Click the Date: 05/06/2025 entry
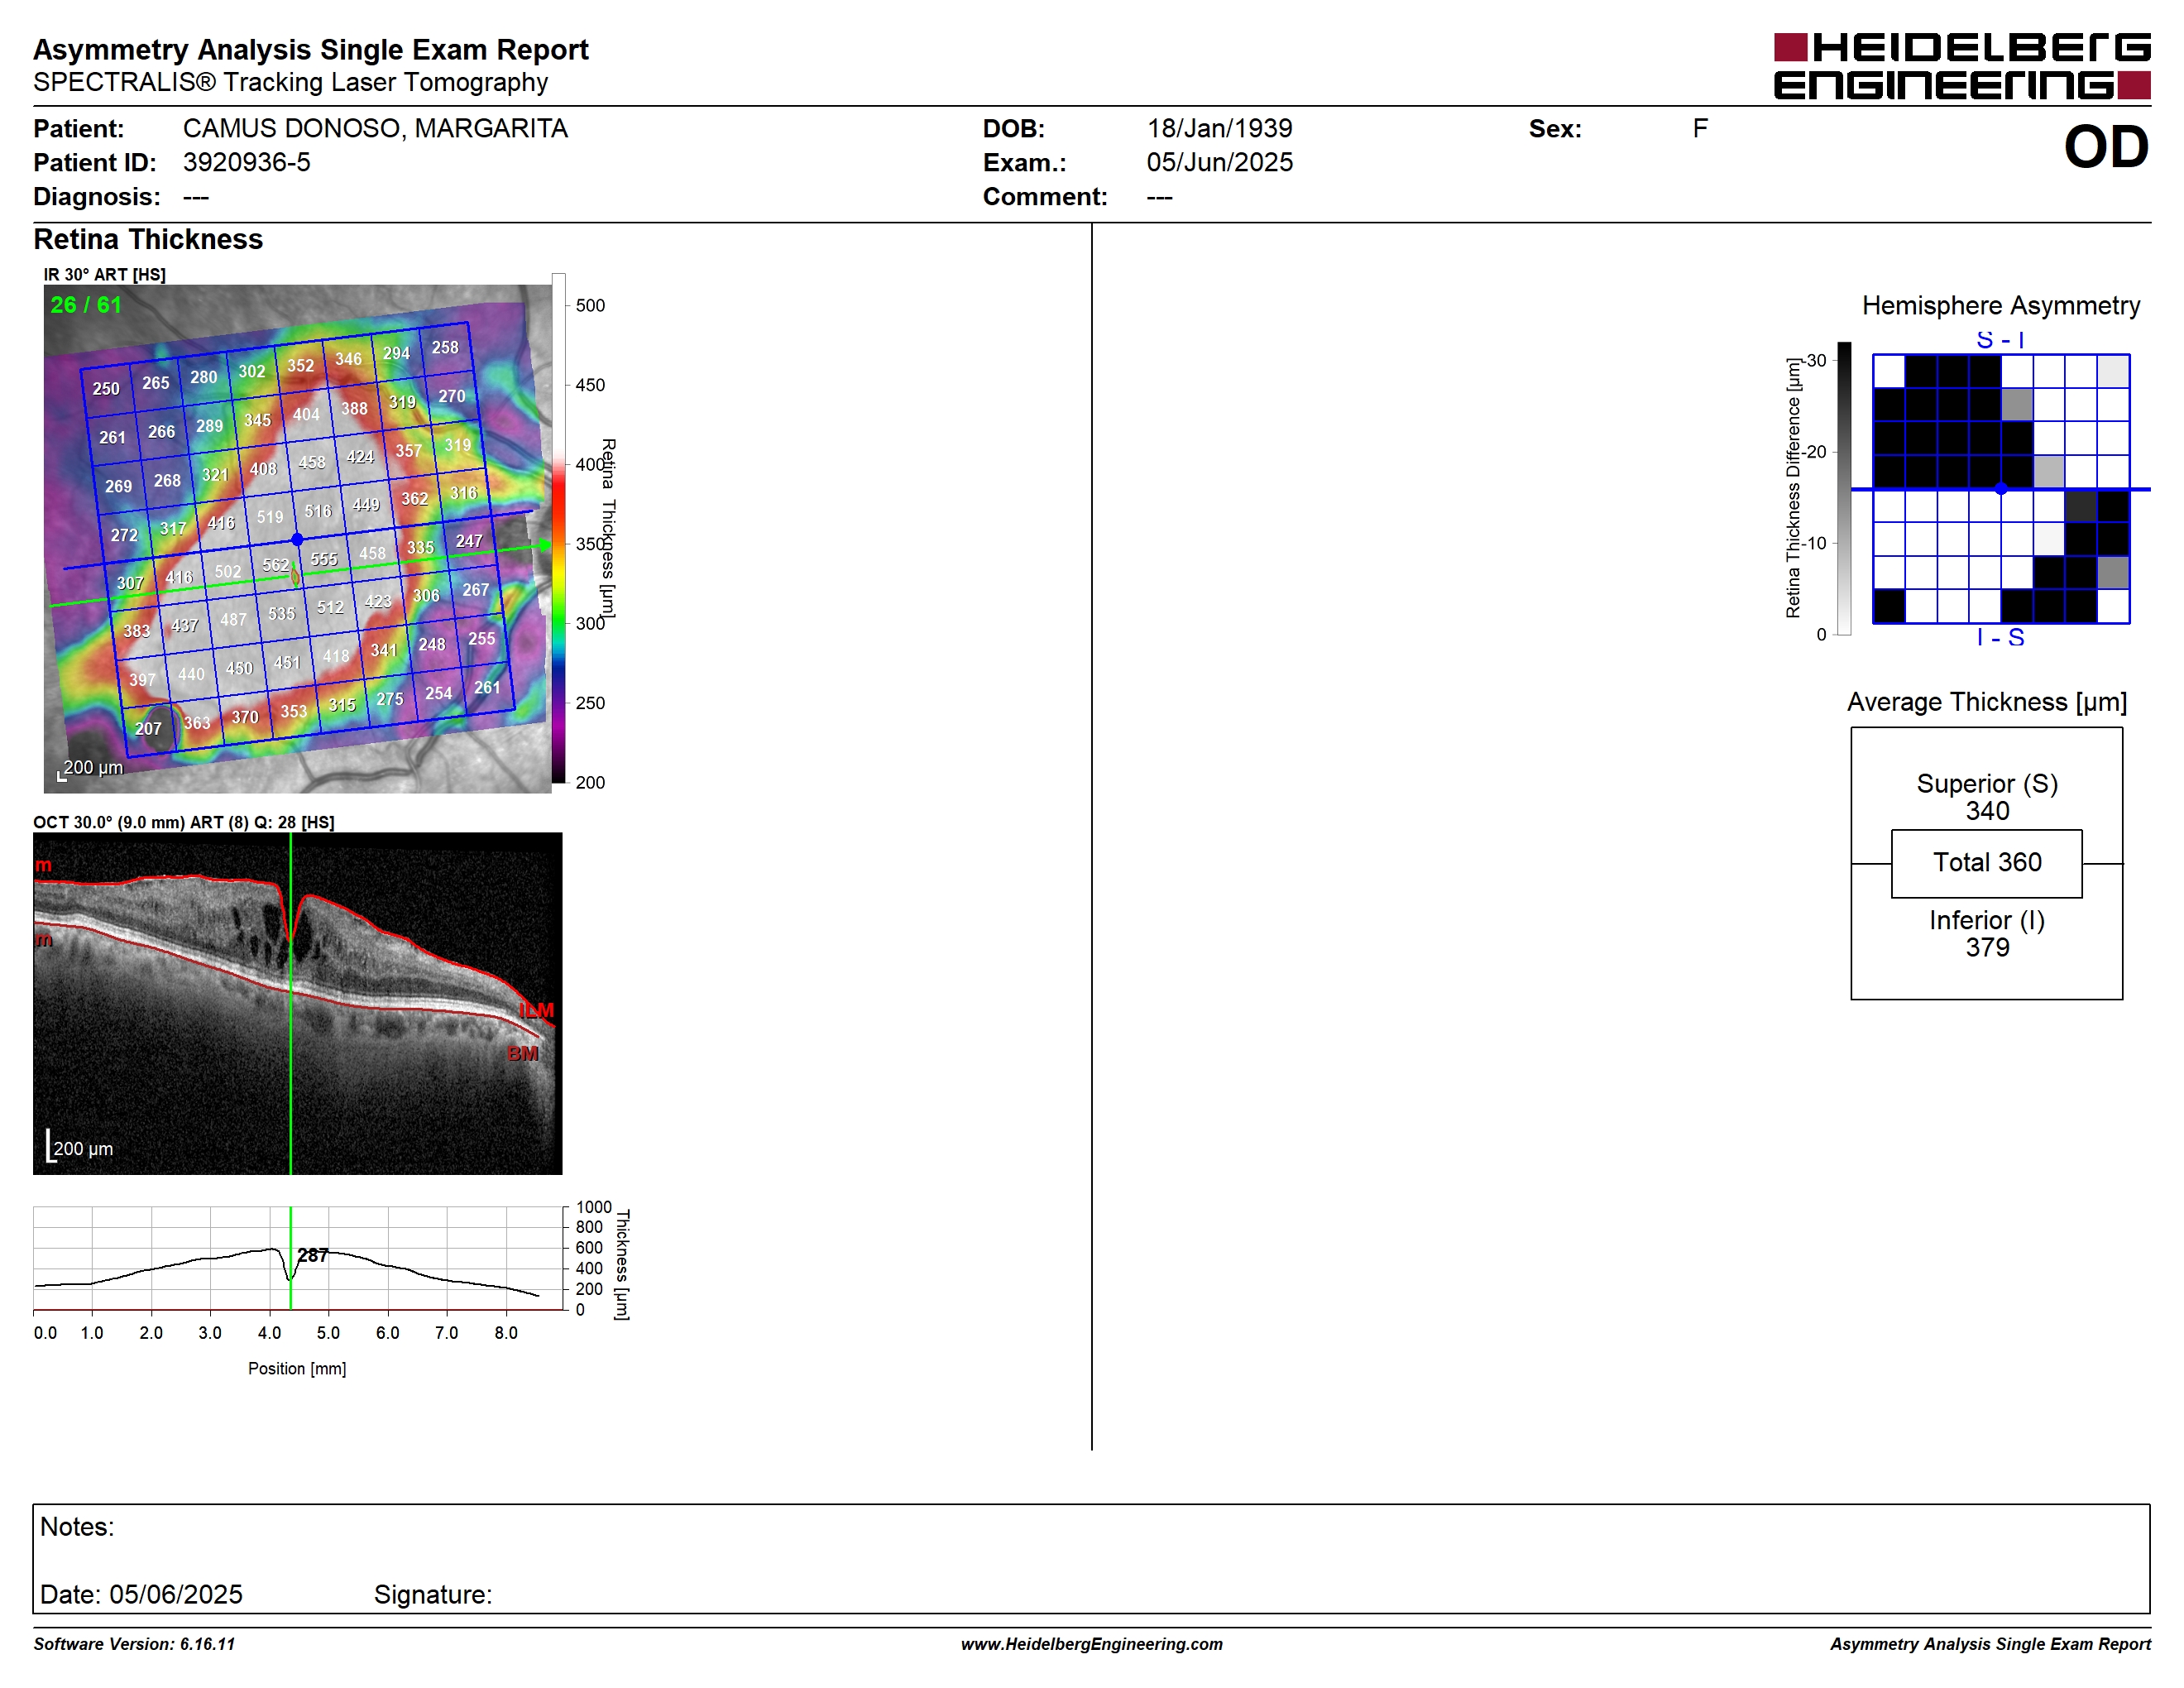The height and width of the screenshot is (1688, 2184). (x=141, y=1595)
